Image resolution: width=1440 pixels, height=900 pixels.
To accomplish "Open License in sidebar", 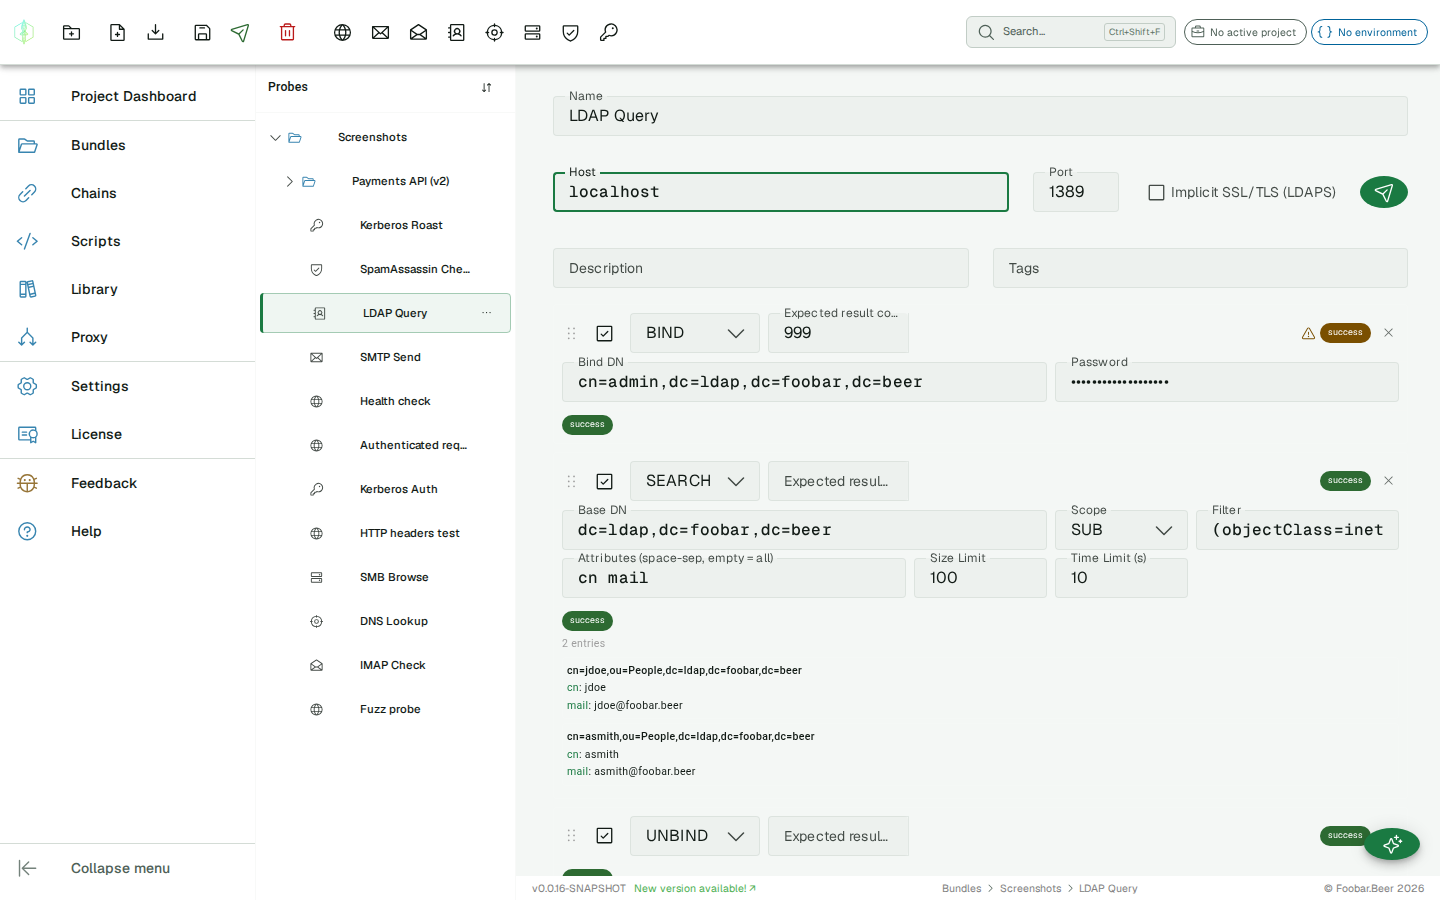I will coord(127,434).
